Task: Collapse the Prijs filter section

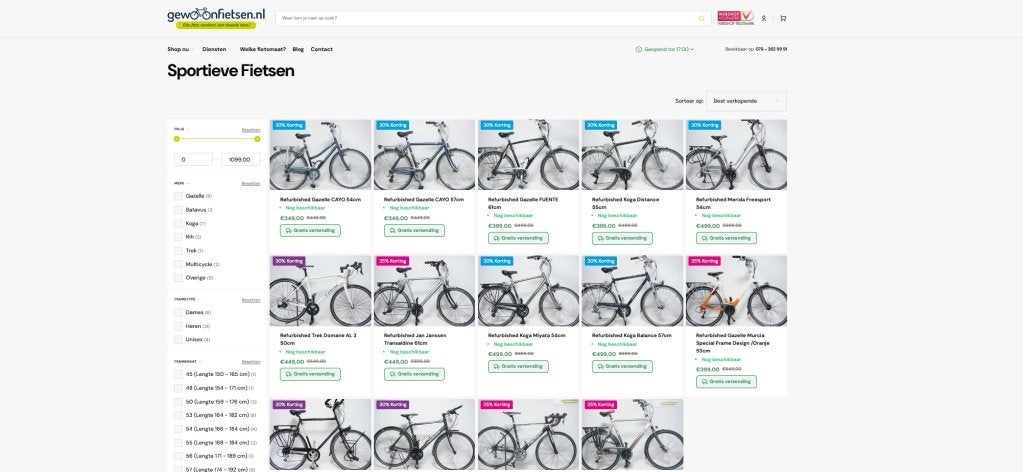Action: pos(181,129)
